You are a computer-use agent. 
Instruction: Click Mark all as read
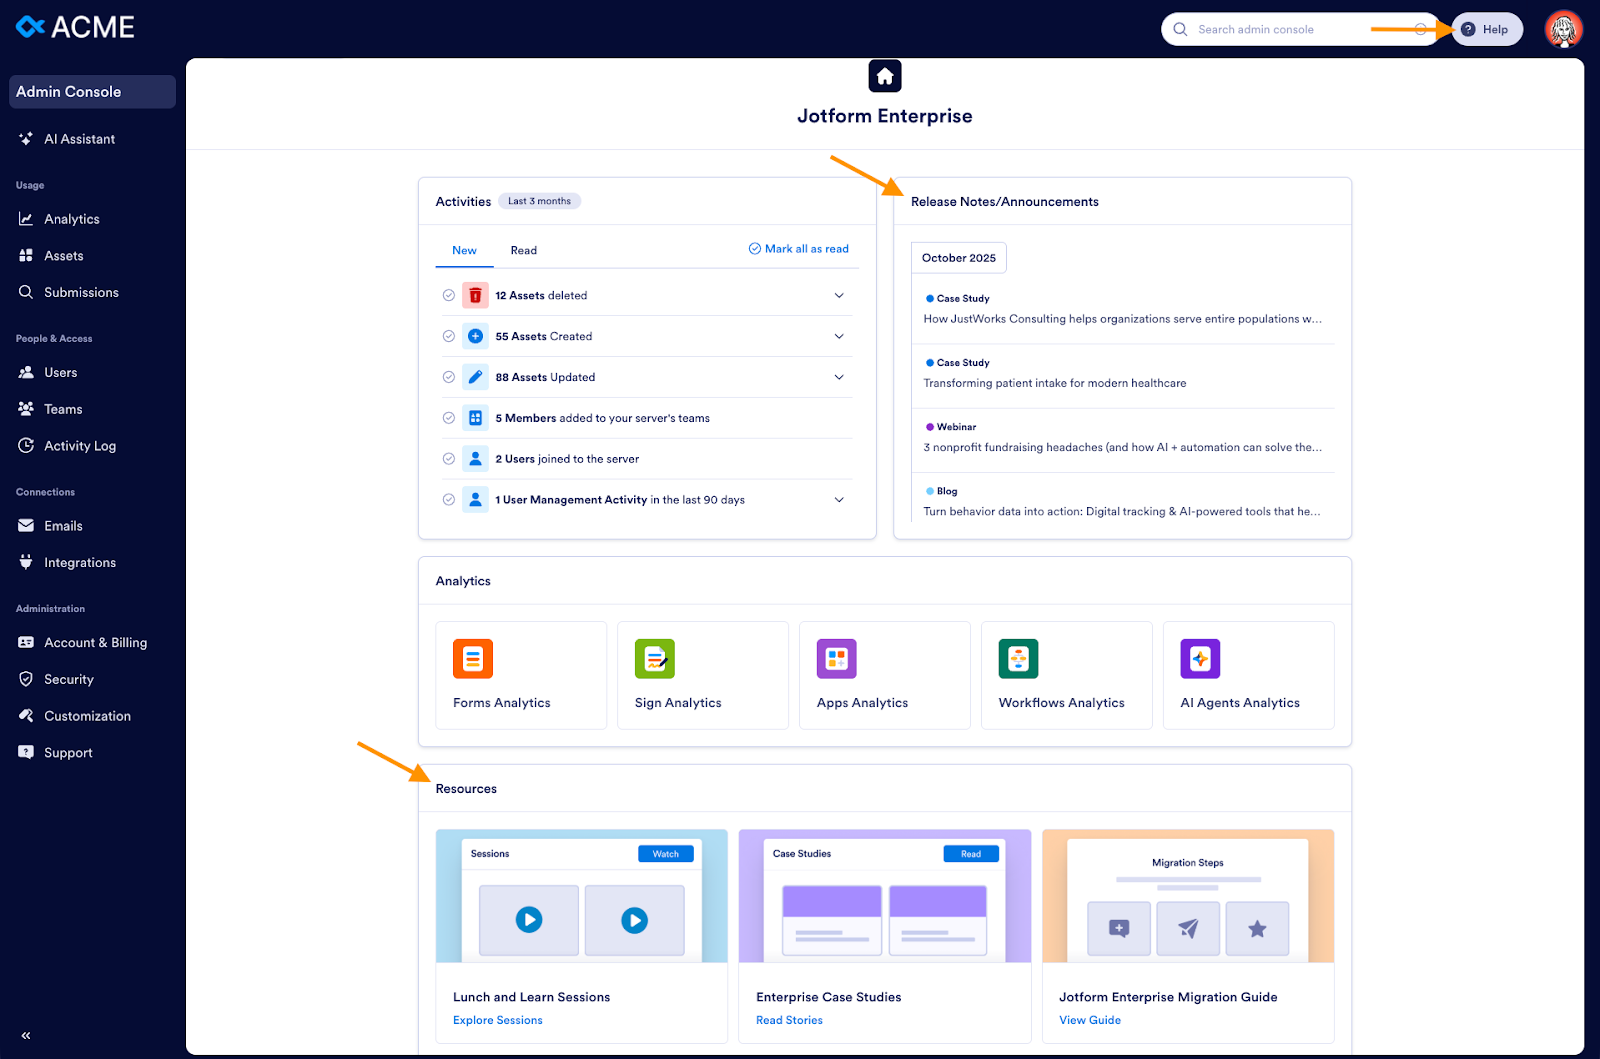click(x=798, y=248)
